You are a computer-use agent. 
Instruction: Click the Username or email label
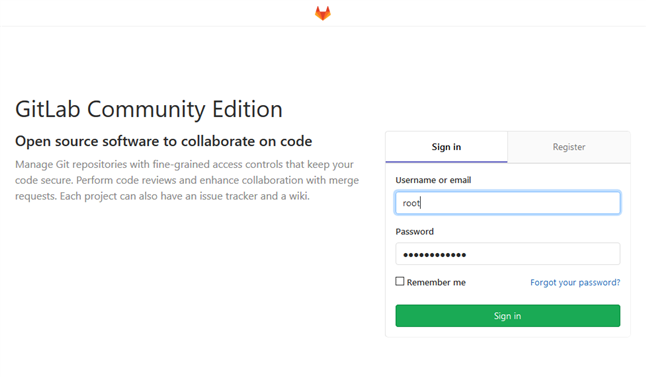(x=433, y=180)
